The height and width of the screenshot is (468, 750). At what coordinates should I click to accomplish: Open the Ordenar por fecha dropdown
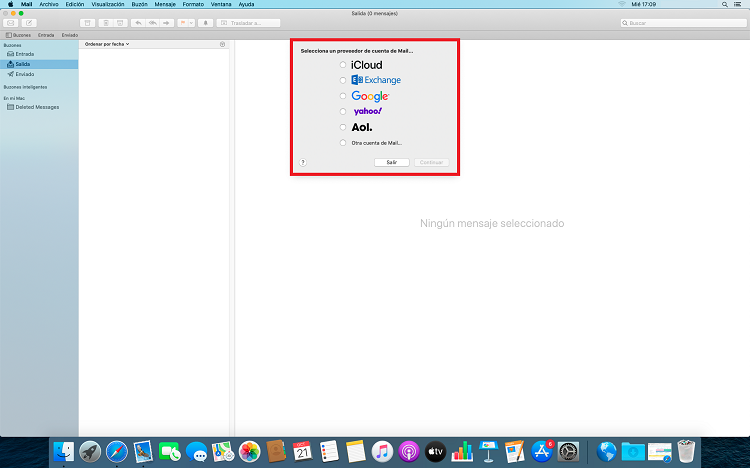(x=107, y=44)
